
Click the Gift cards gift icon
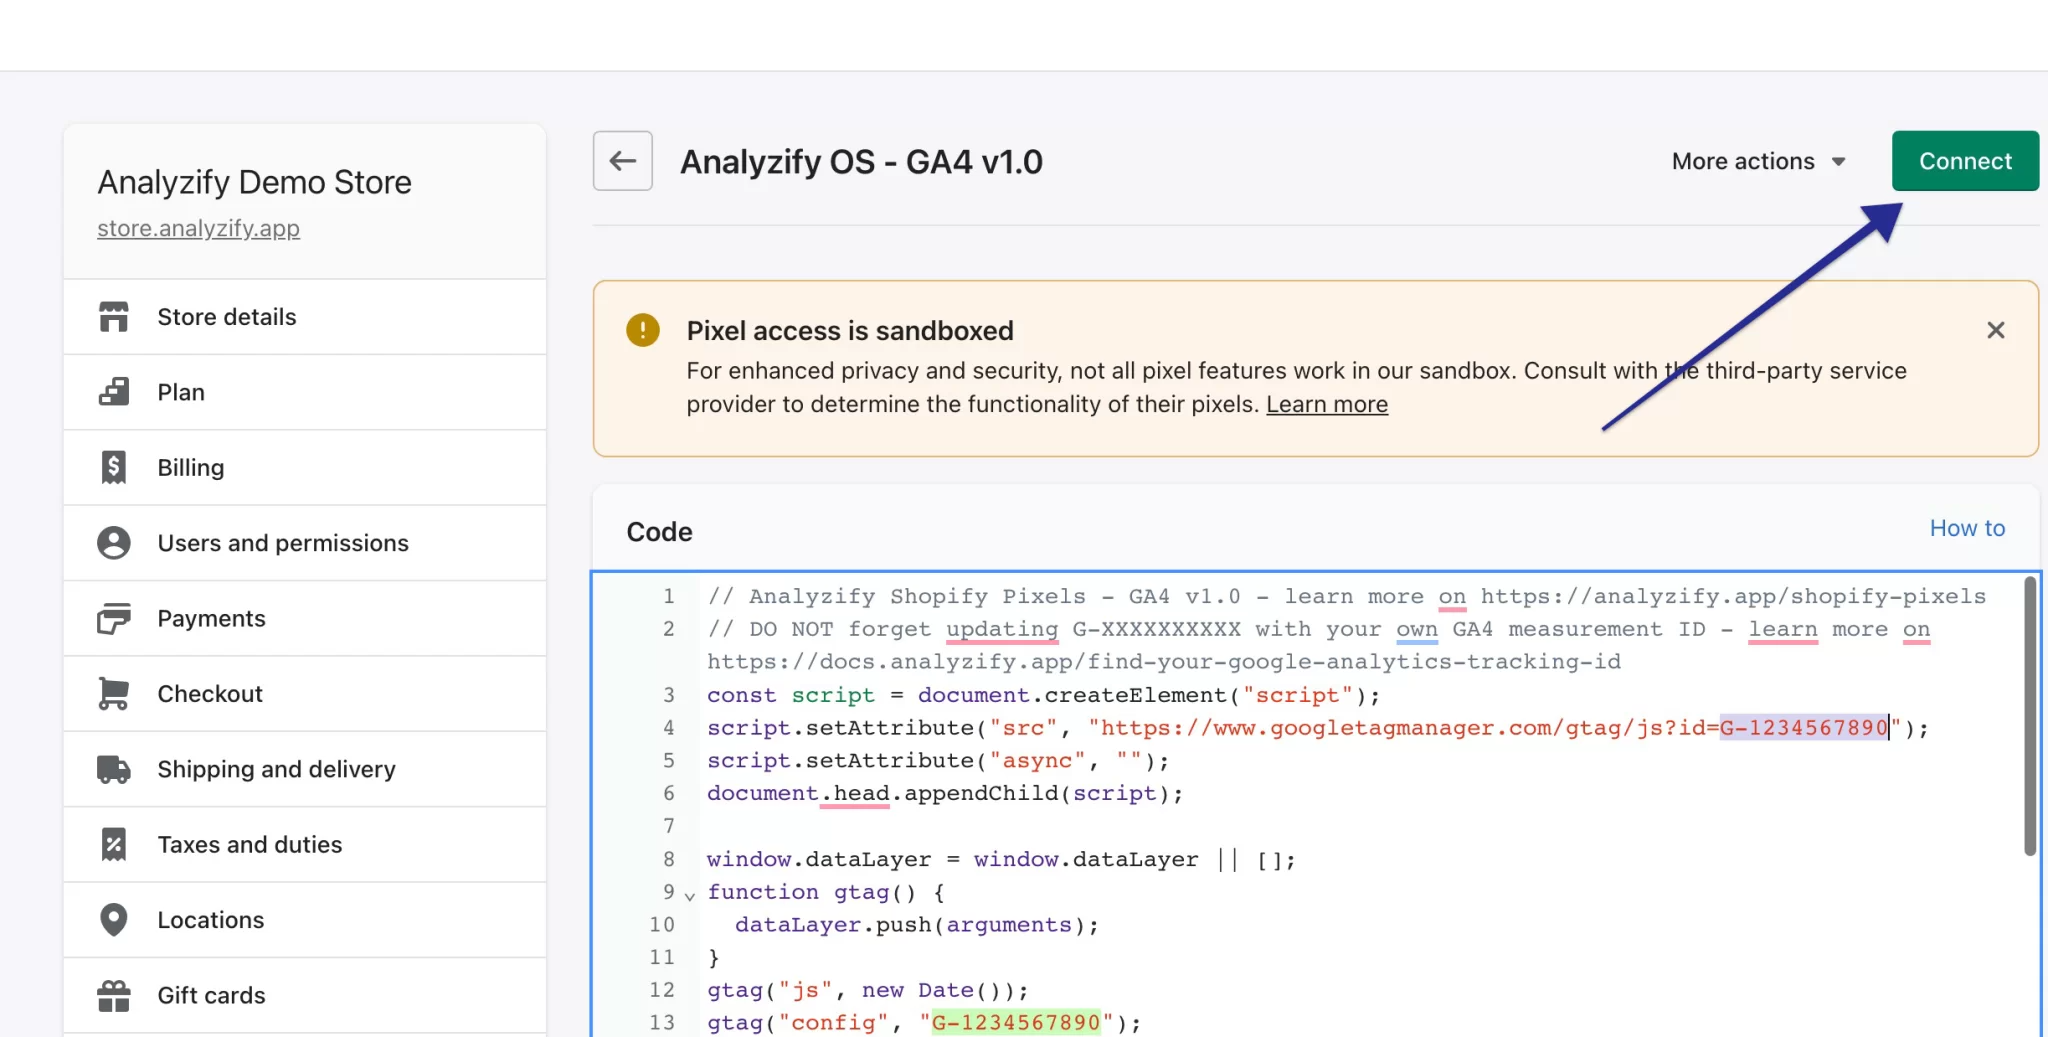click(114, 995)
